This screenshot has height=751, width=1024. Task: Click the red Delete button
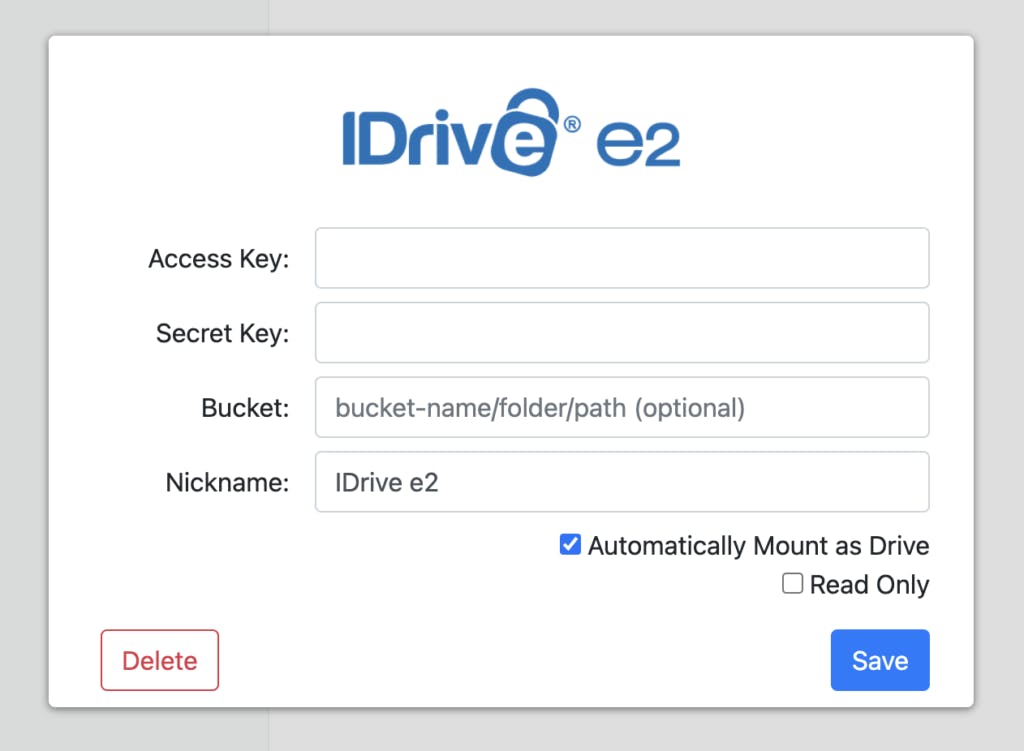click(160, 660)
